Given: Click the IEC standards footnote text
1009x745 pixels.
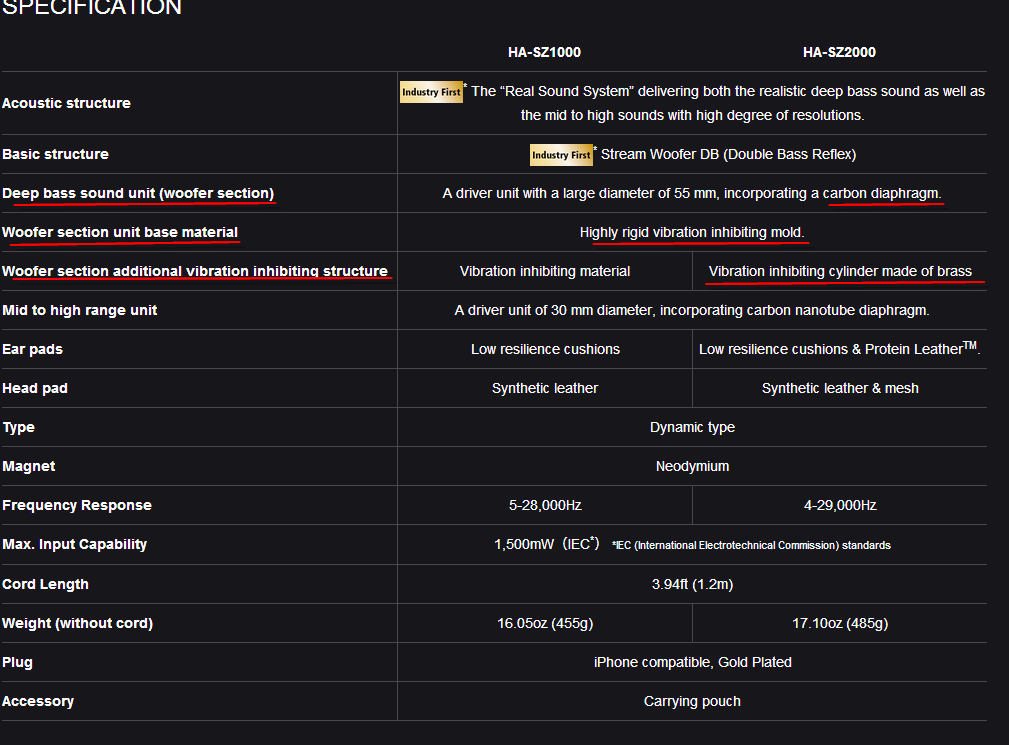Looking at the screenshot, I should 751,546.
